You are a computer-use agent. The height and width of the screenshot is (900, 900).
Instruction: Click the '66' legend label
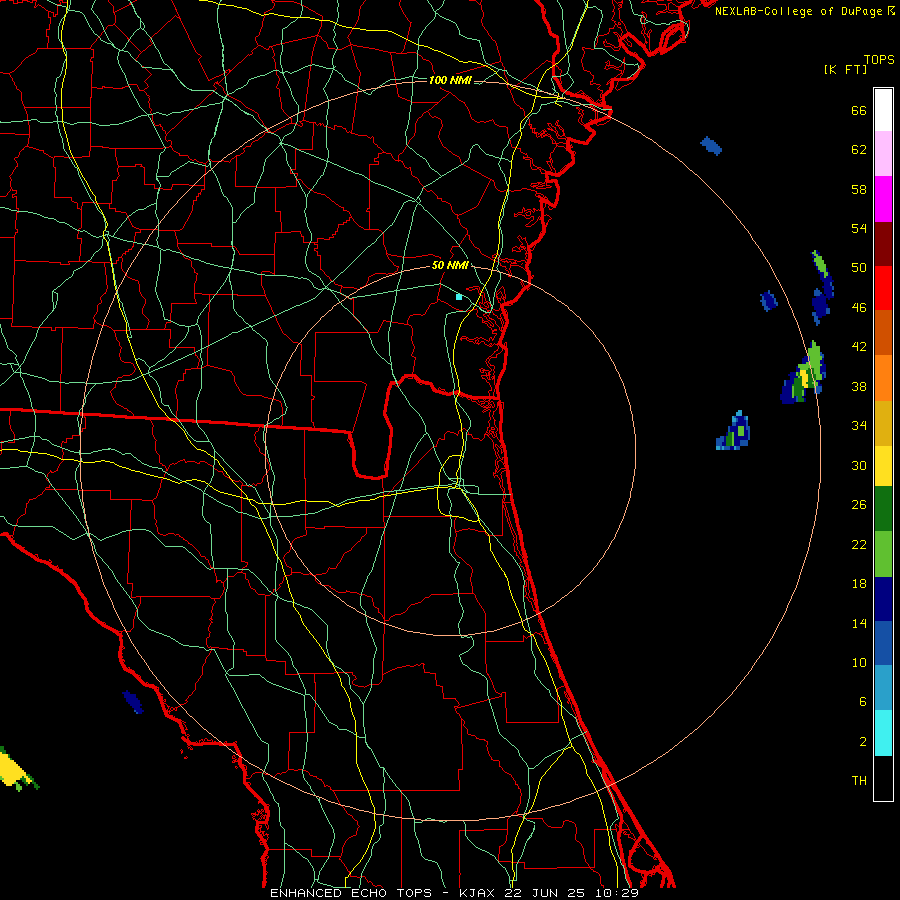click(859, 110)
